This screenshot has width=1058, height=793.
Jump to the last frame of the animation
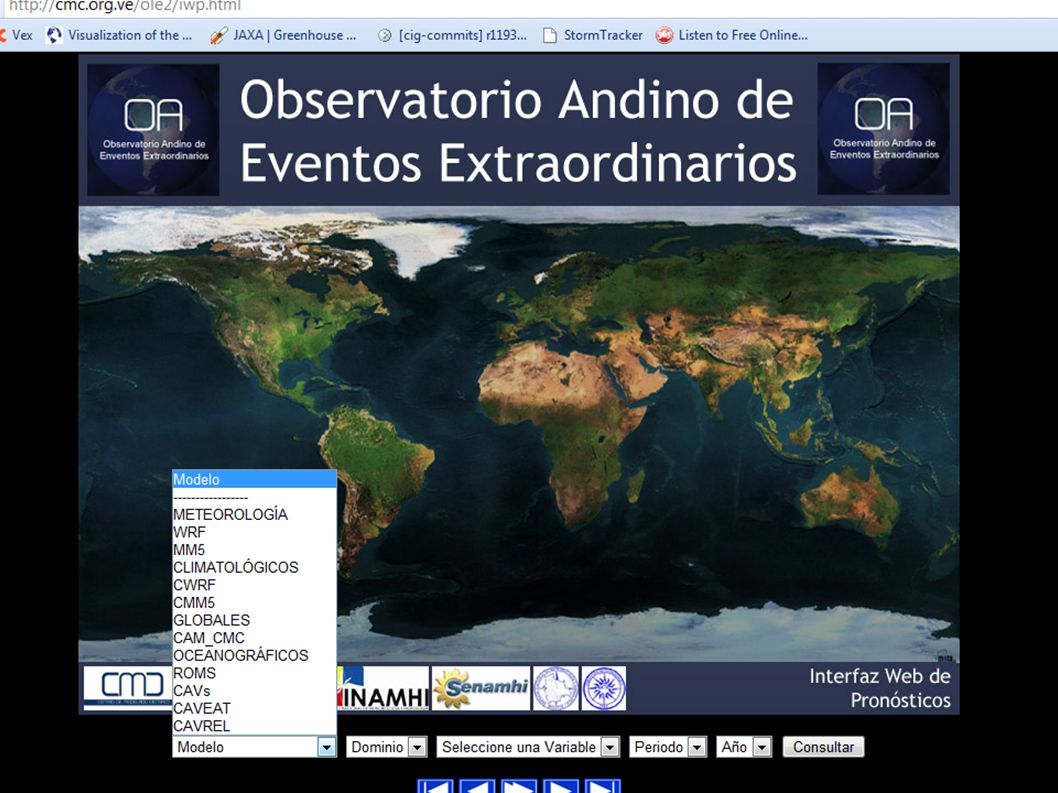point(603,786)
